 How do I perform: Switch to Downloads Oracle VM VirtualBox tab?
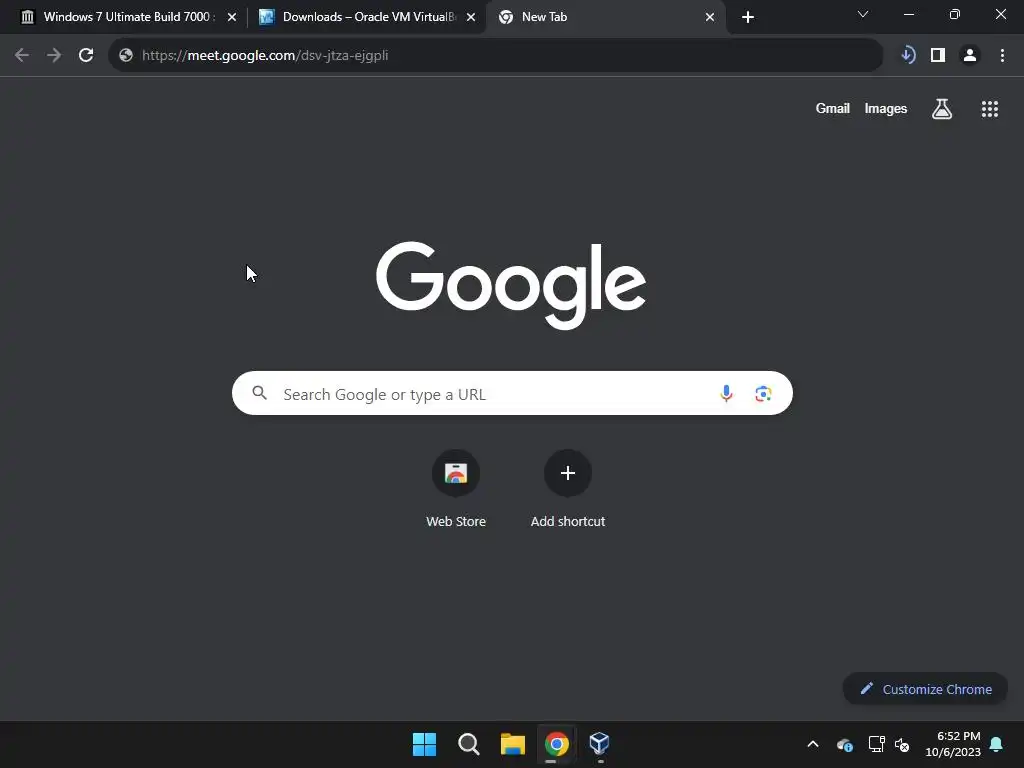pyautogui.click(x=366, y=17)
